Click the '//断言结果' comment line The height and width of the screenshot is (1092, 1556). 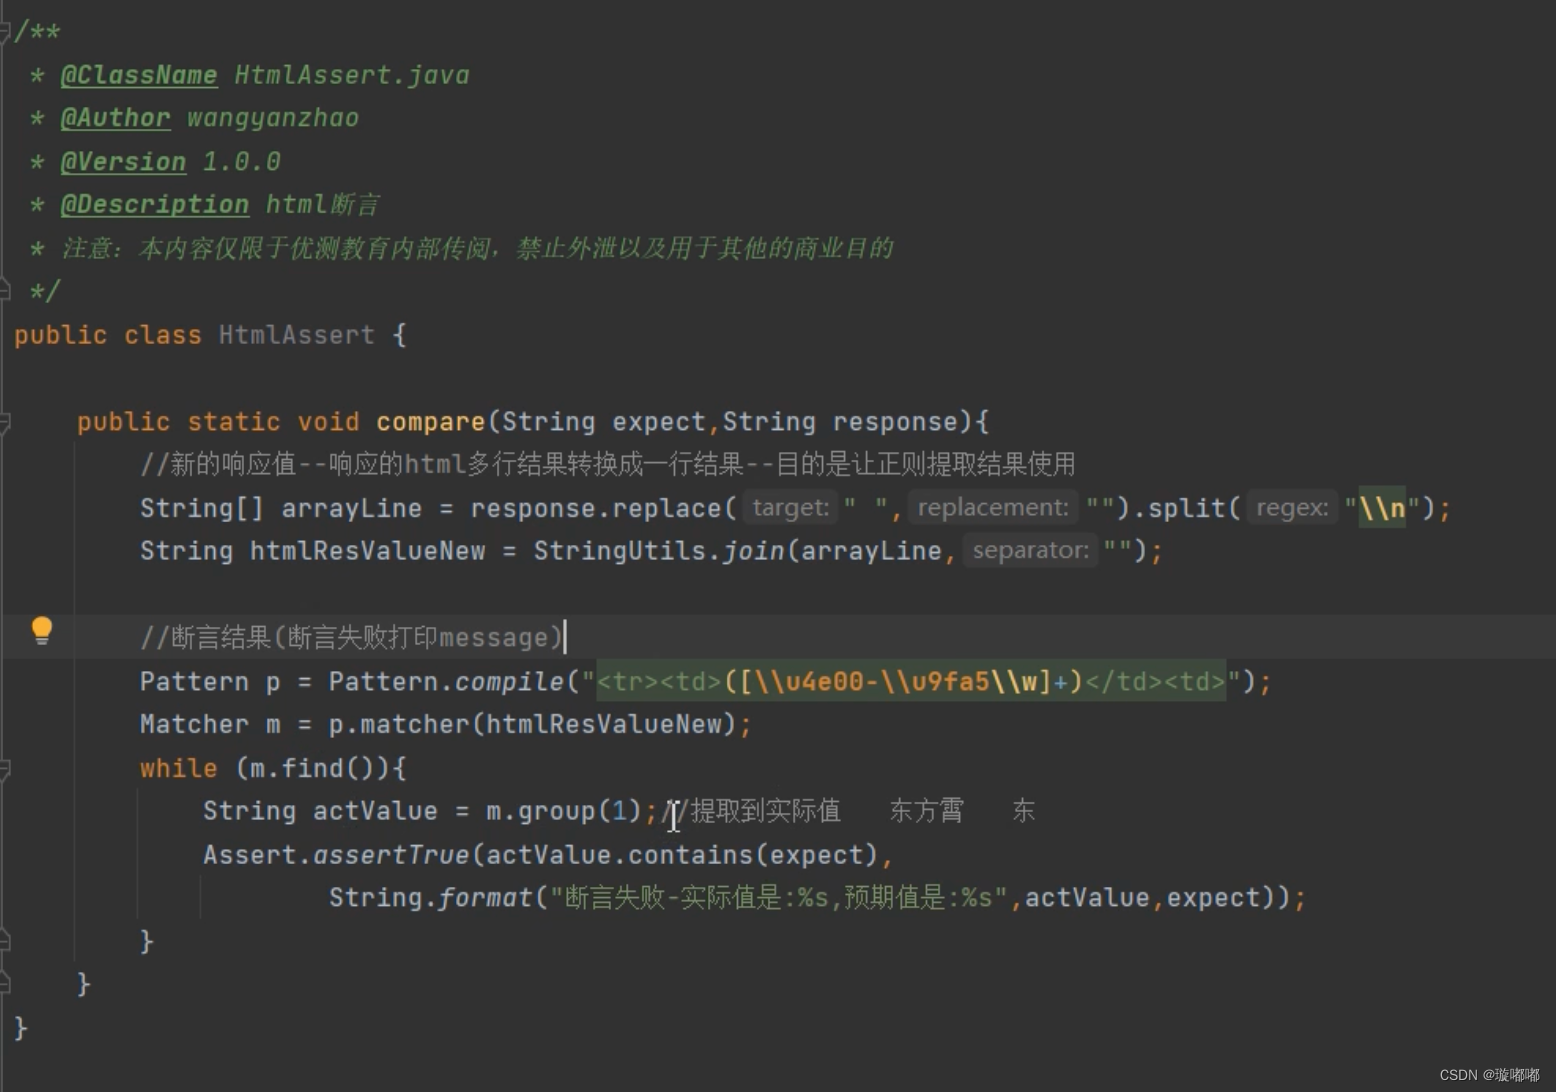[x=352, y=638]
